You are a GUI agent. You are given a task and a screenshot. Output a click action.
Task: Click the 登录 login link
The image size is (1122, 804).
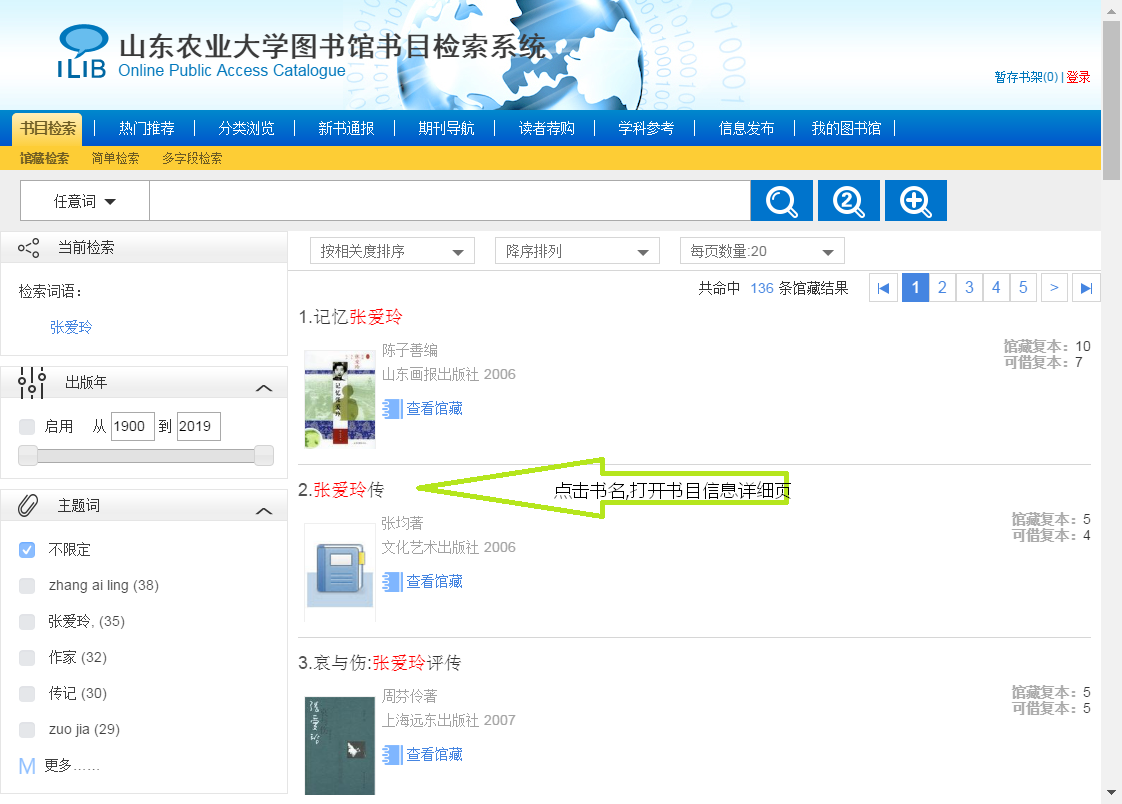(x=1078, y=77)
